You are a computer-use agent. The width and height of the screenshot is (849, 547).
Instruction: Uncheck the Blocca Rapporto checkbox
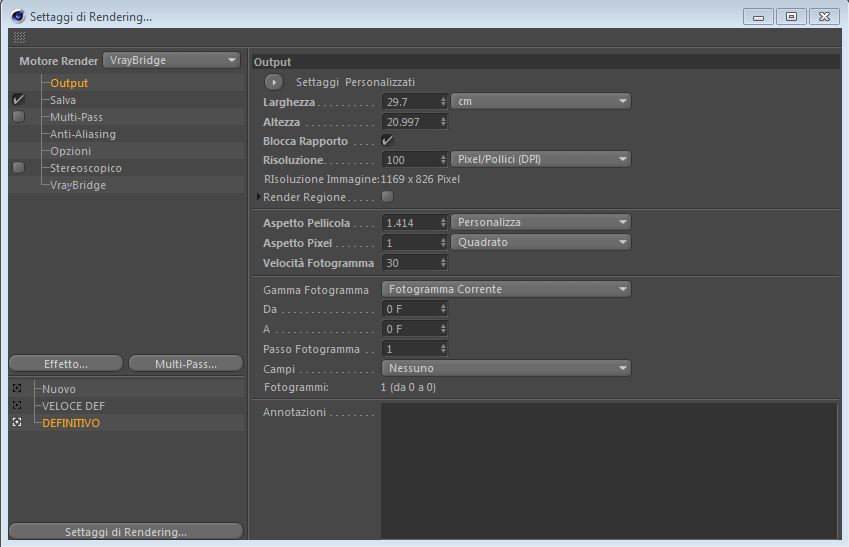coord(387,140)
